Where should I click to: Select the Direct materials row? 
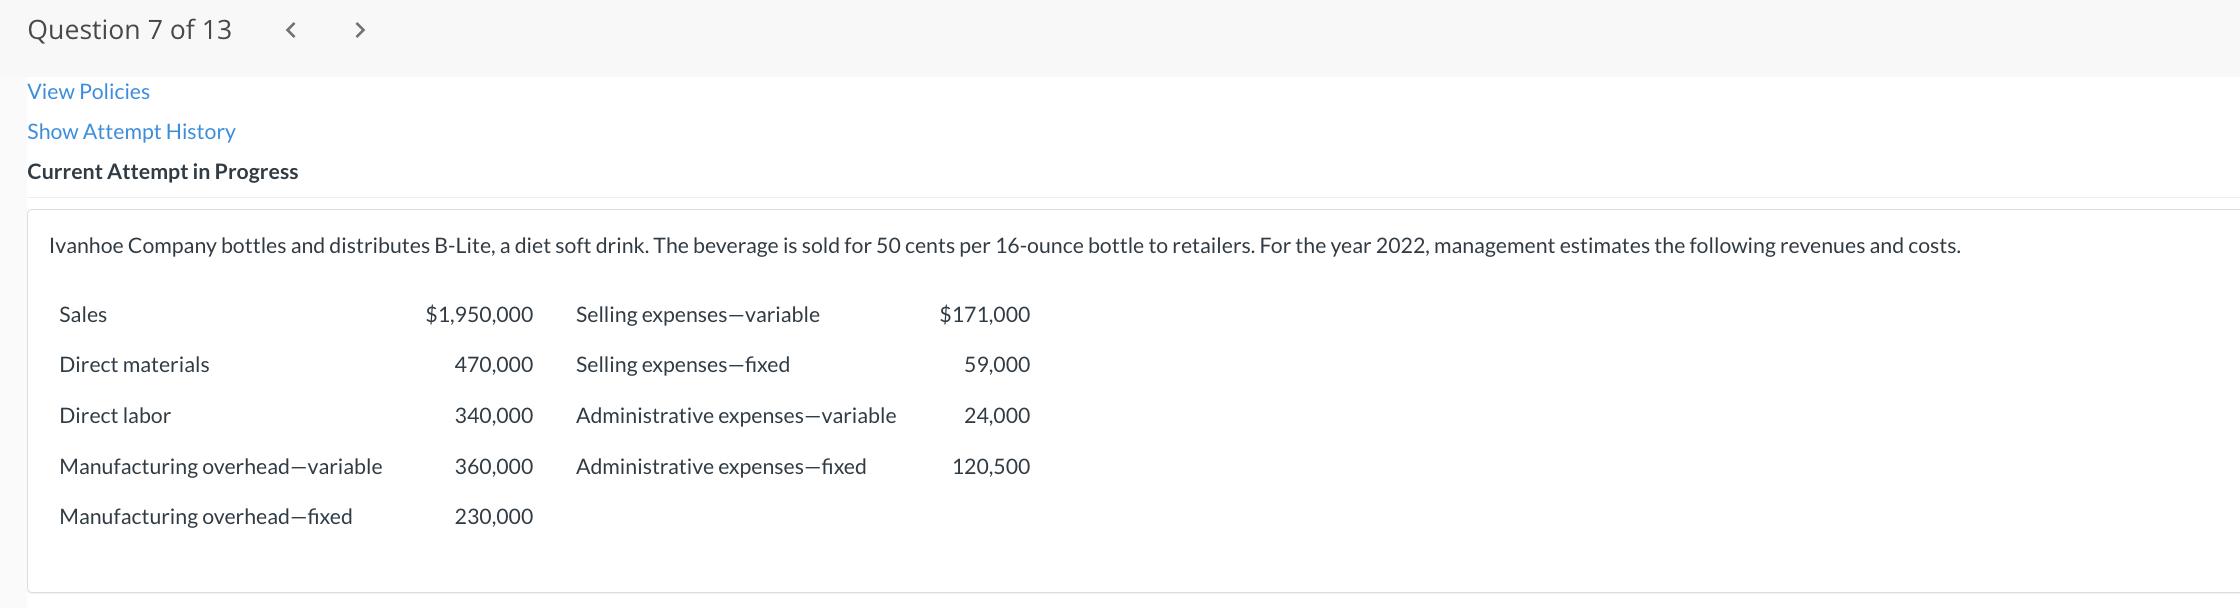(134, 364)
